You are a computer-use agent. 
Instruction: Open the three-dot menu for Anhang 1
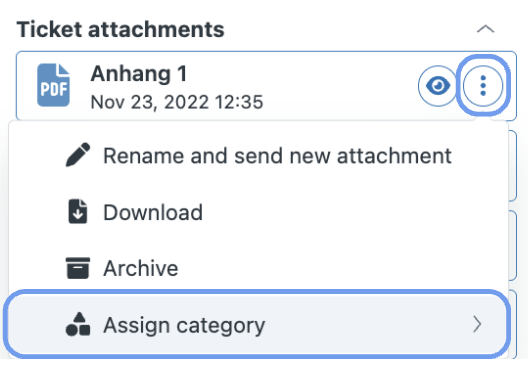pos(483,86)
